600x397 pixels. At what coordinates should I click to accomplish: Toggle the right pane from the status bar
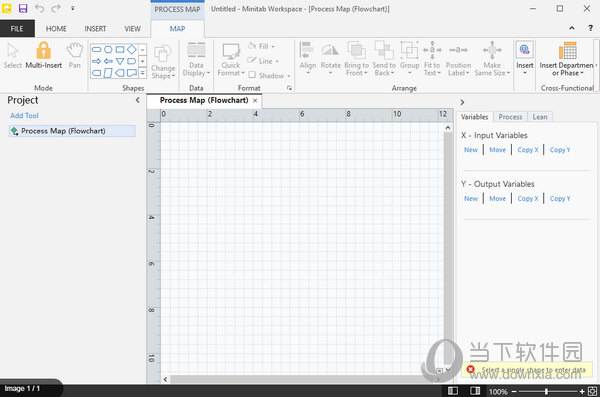point(475,390)
